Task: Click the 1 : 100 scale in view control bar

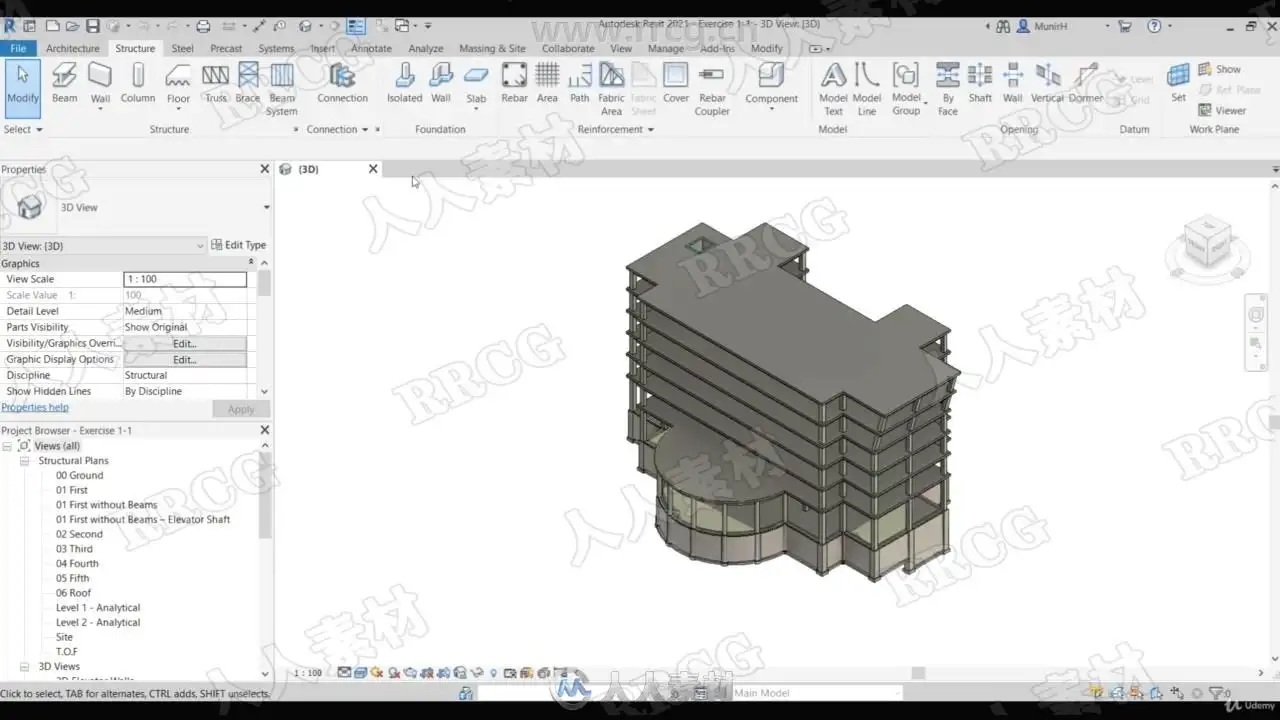Action: coord(308,673)
